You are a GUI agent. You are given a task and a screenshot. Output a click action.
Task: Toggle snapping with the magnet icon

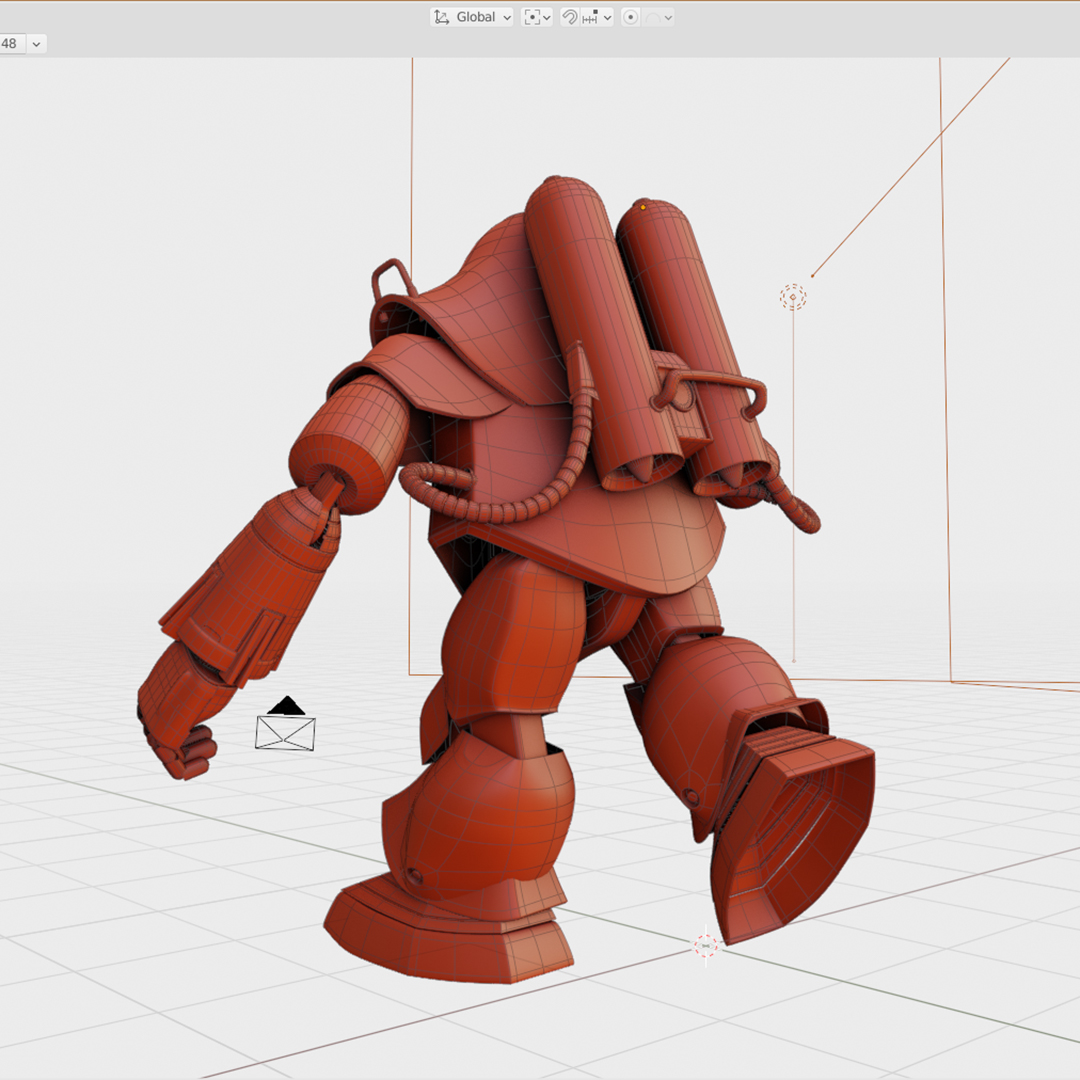570,17
